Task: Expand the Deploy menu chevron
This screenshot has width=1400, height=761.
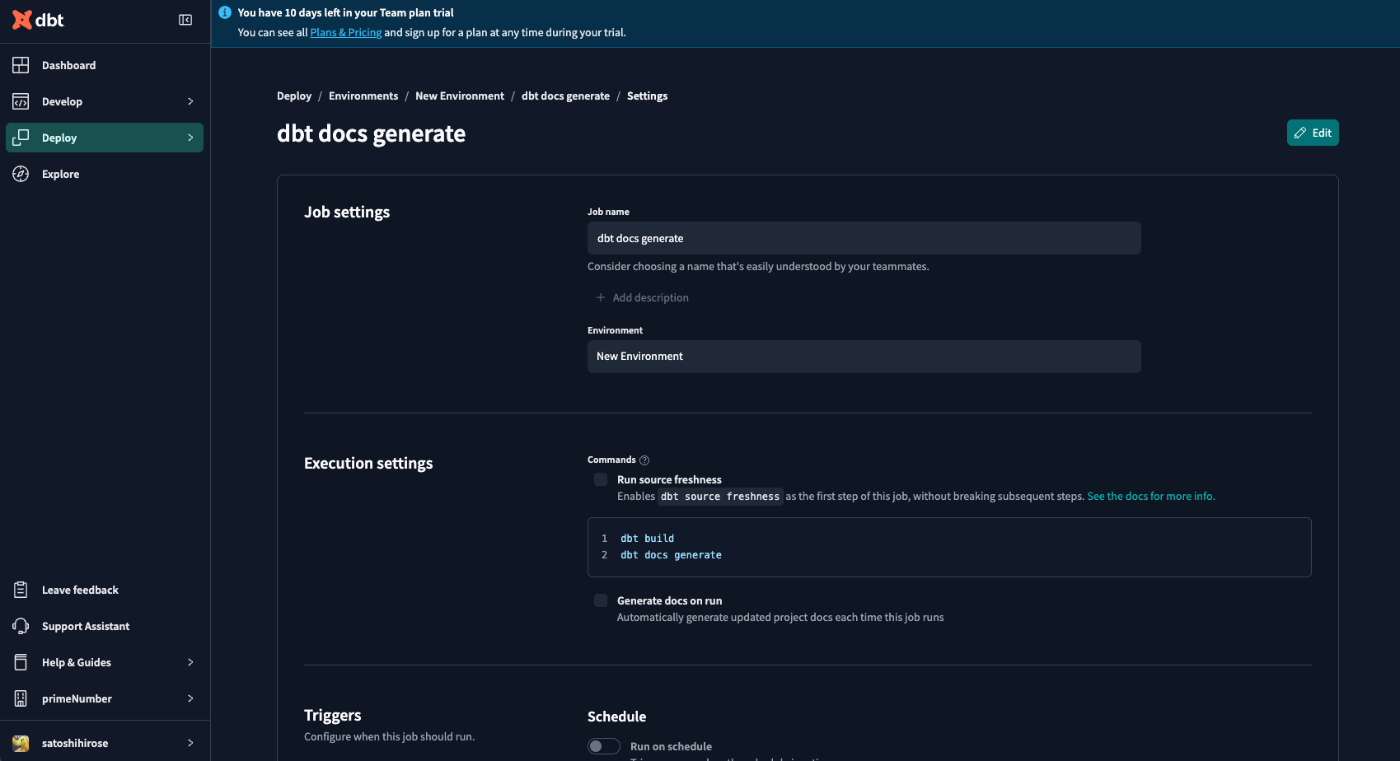Action: pyautogui.click(x=190, y=138)
